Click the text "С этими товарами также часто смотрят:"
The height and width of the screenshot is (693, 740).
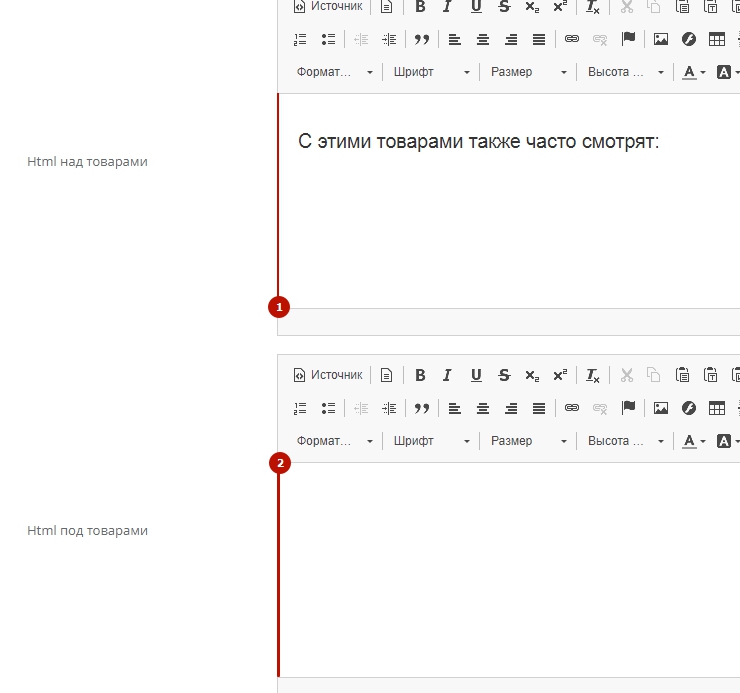coord(478,141)
